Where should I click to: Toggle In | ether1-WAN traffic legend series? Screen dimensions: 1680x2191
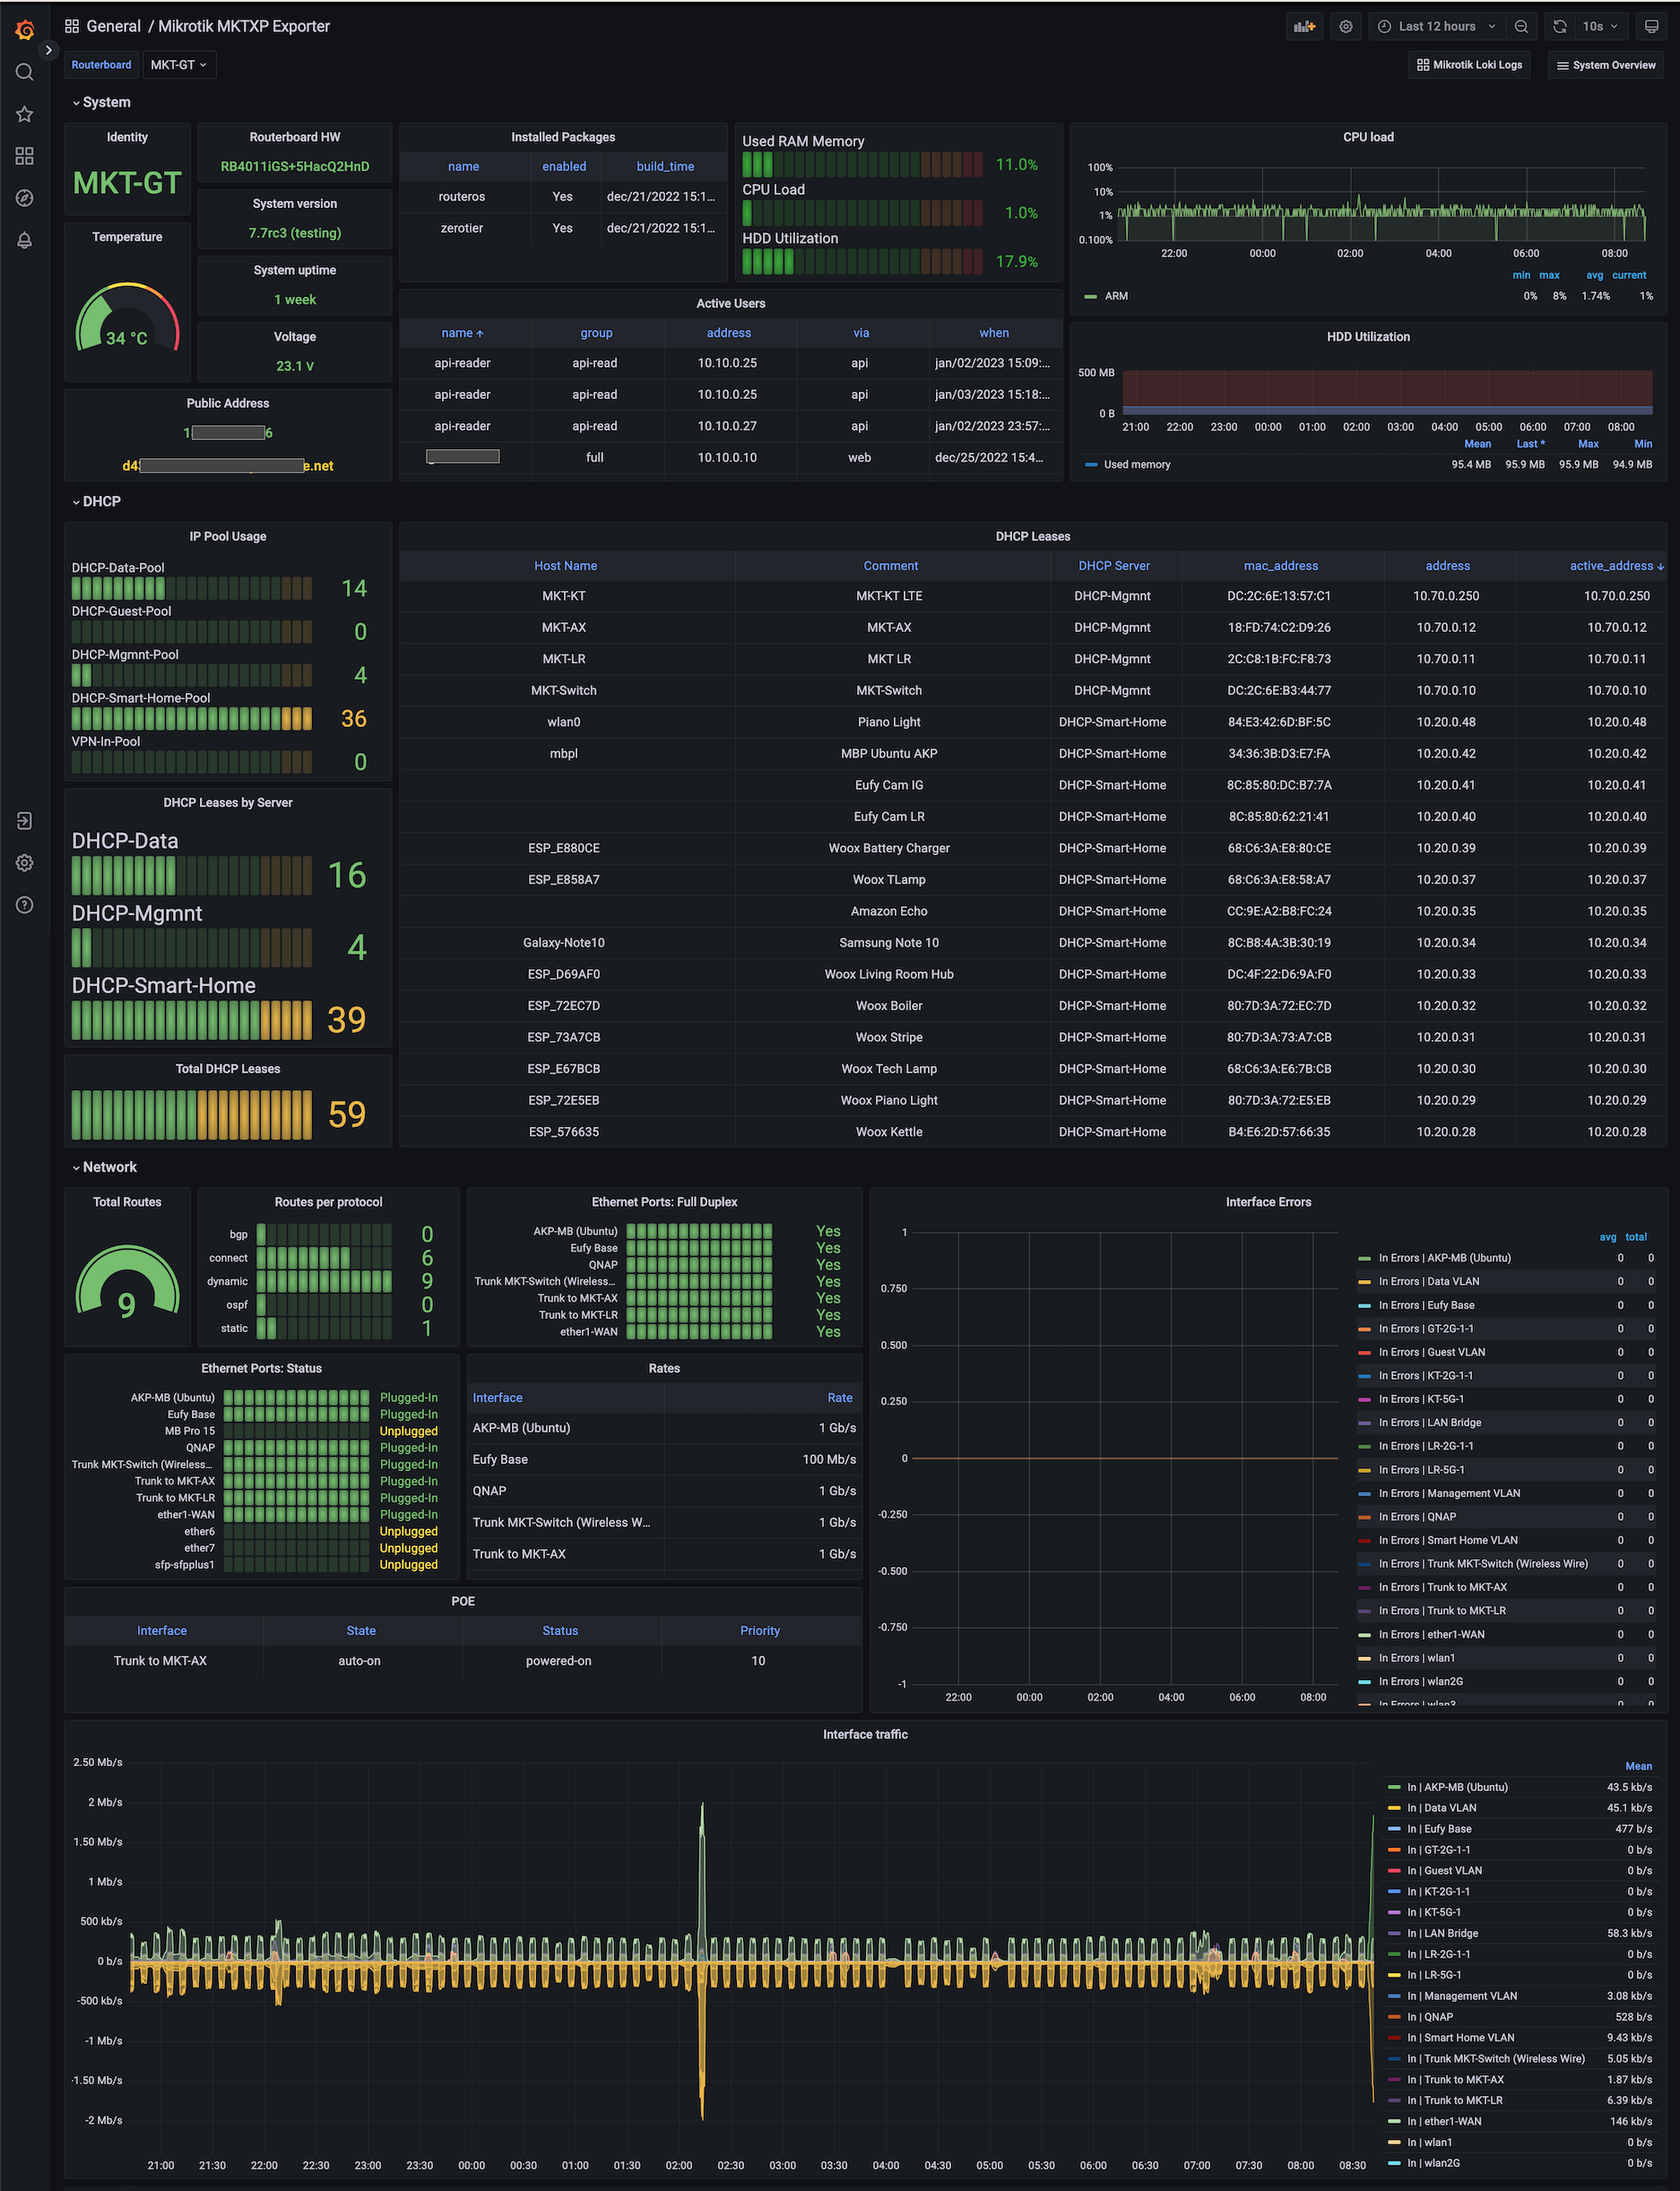[x=1444, y=2121]
